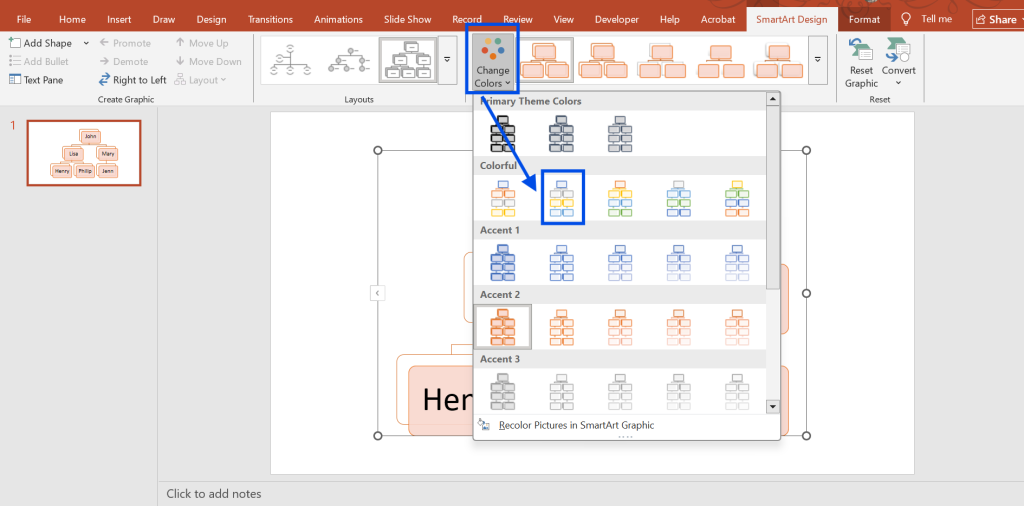This screenshot has width=1024, height=506.
Task: Expand the Layouts gallery more arrow
Action: pyautogui.click(x=446, y=61)
